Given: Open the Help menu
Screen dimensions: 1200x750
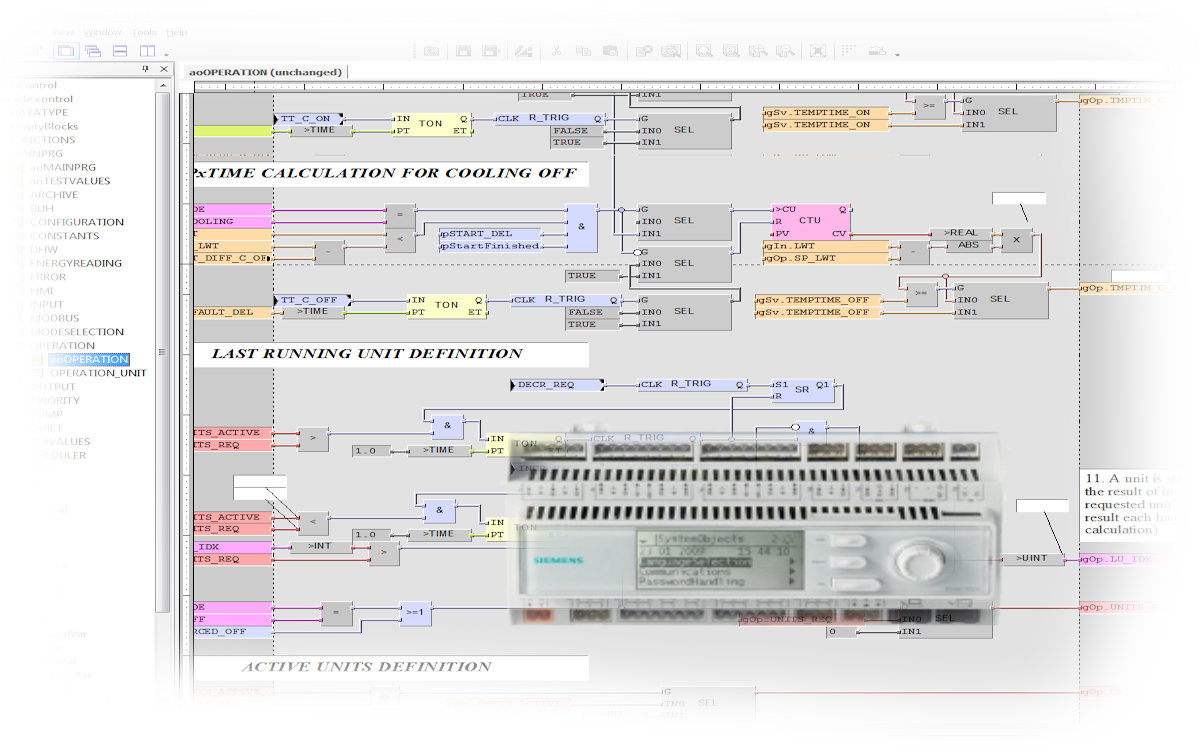Looking at the screenshot, I should coord(177,33).
